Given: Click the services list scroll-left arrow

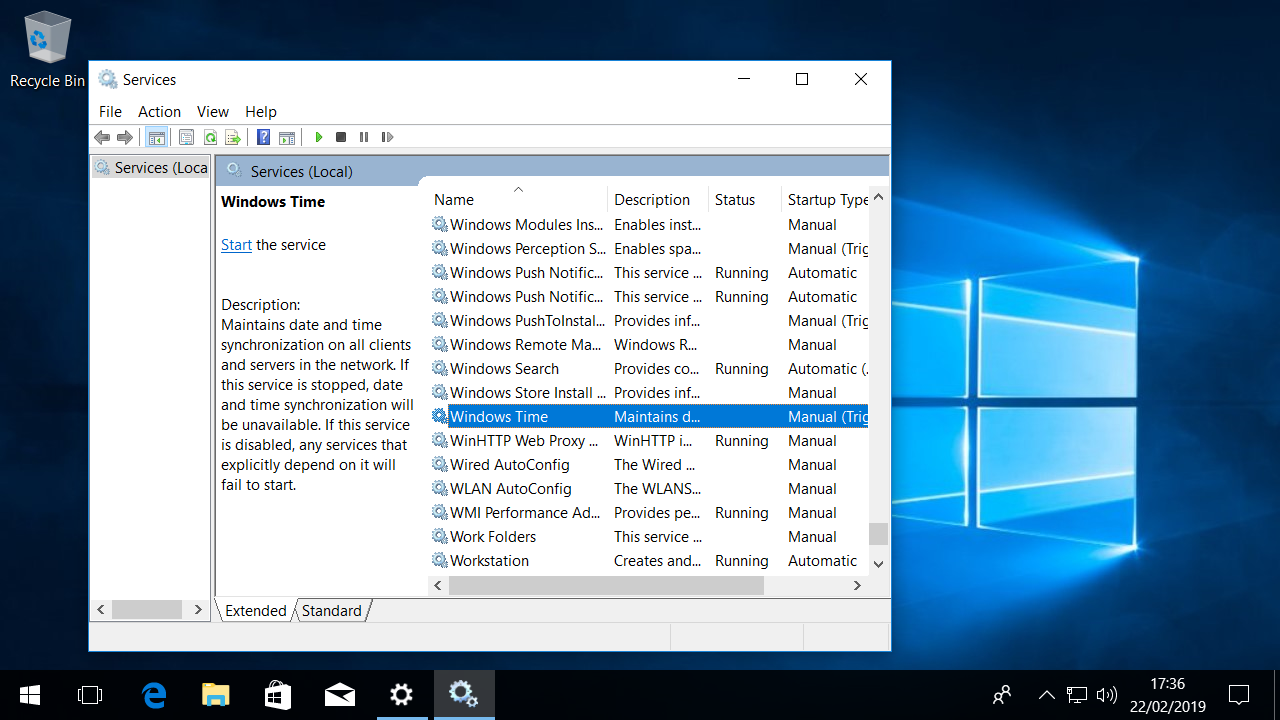Looking at the screenshot, I should coord(439,586).
